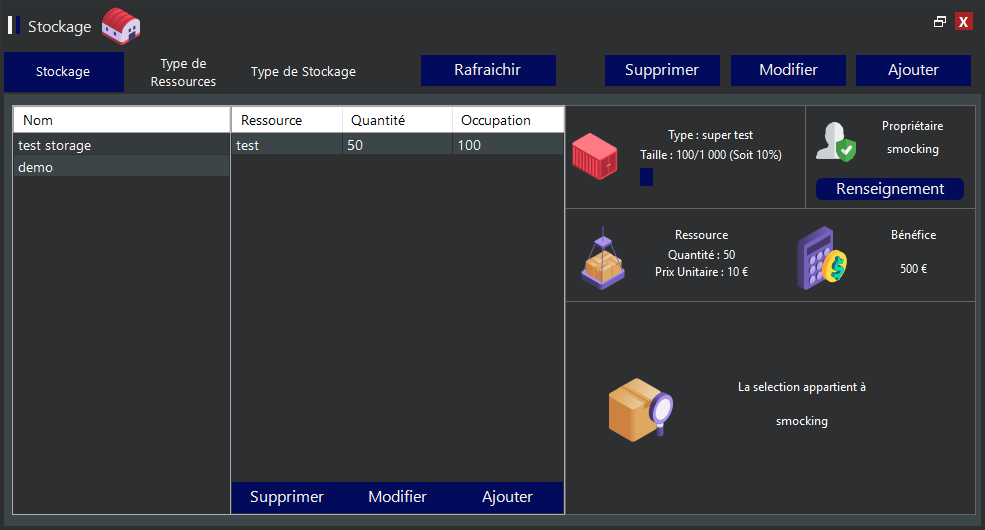Click Supprimer below the resource table
Viewport: 985px width, 530px height.
286,497
